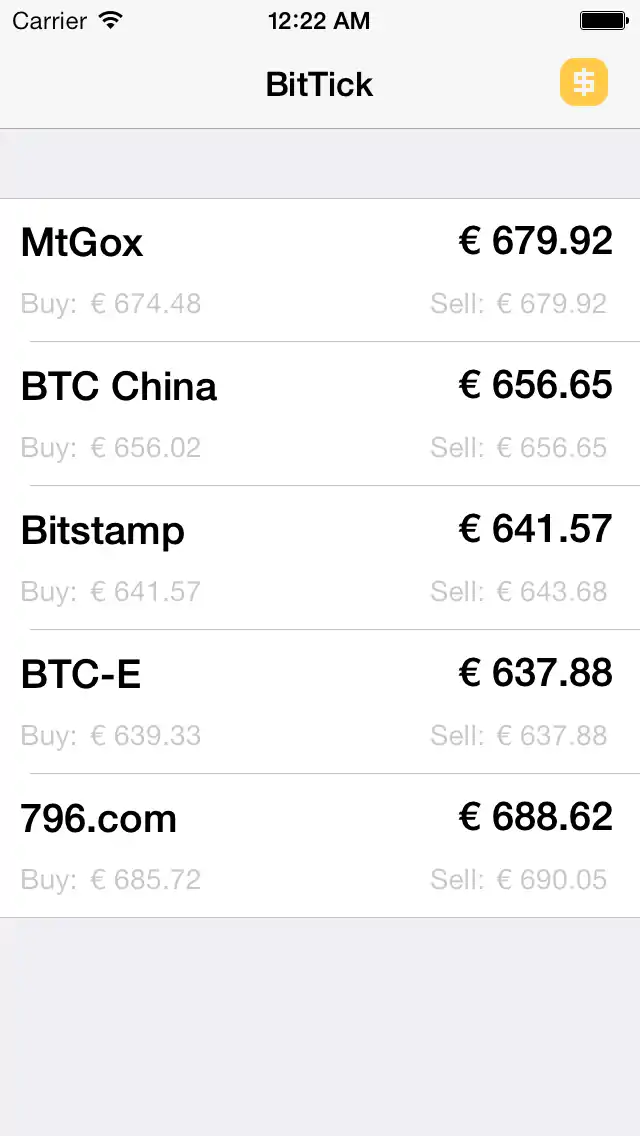Viewport: 640px width, 1136px height.
Task: Tap the 12:22 AM clock in status bar
Action: (x=319, y=20)
